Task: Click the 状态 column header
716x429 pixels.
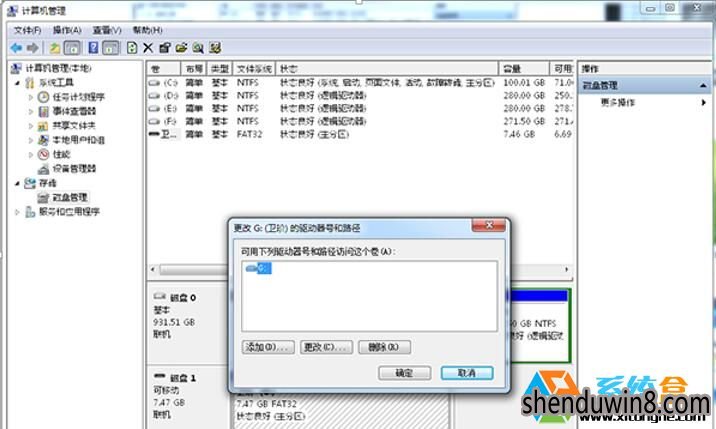Action: click(x=387, y=69)
